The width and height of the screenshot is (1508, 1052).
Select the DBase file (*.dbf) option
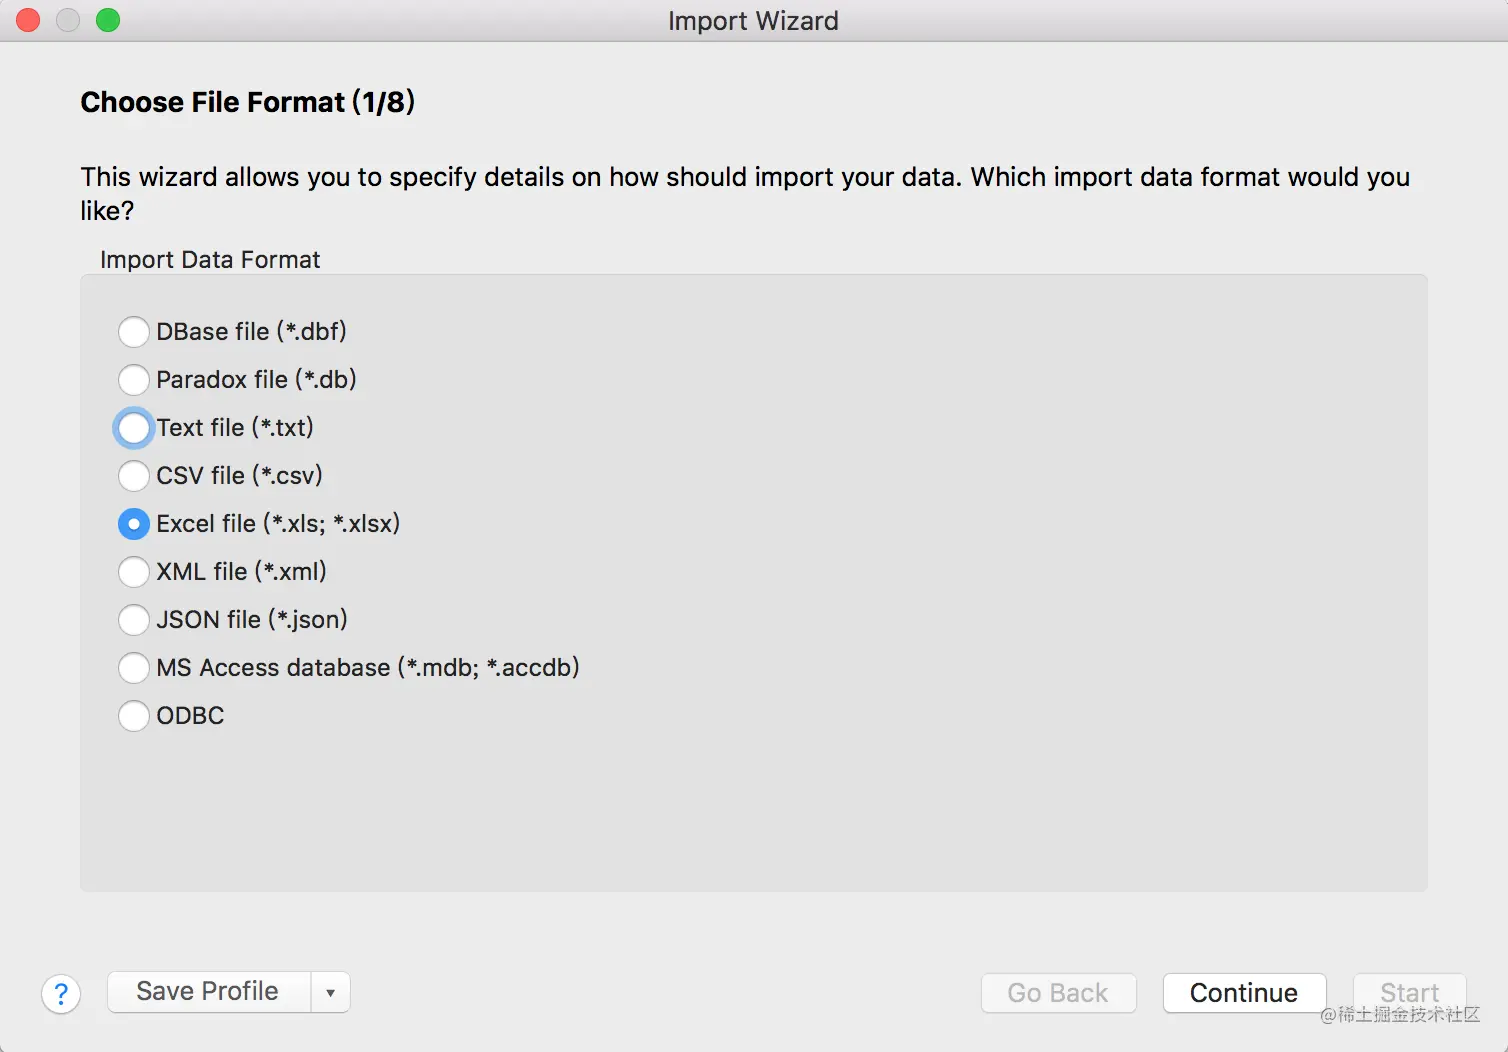pos(134,332)
